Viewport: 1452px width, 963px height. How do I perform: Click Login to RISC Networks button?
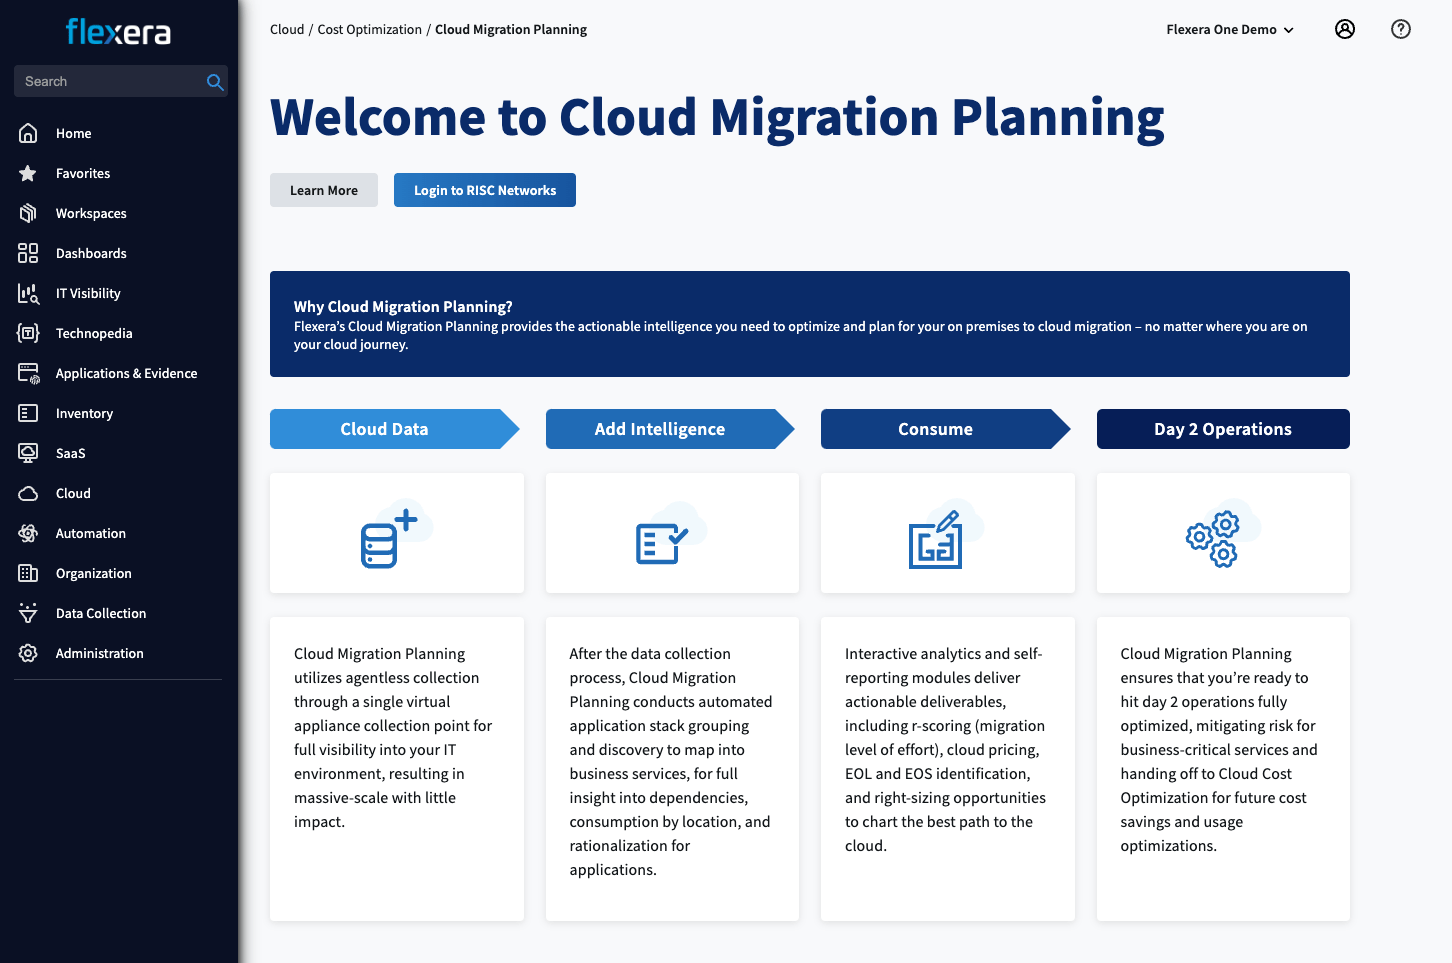coord(484,190)
